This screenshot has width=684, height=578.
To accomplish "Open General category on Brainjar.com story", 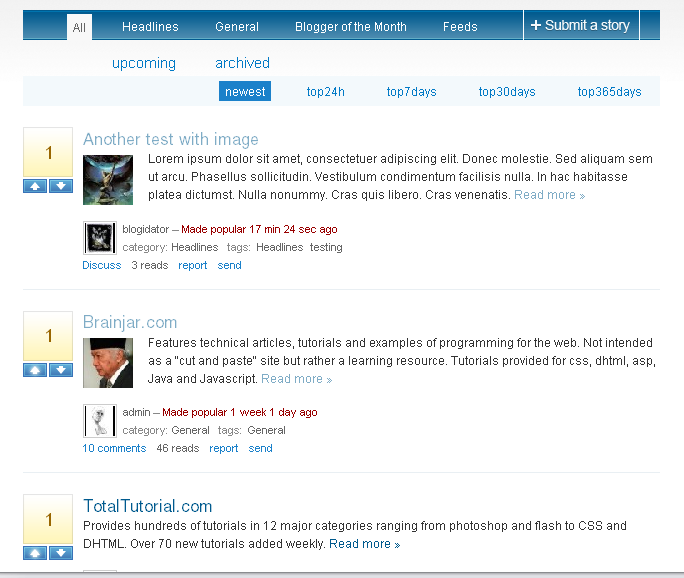I will (190, 431).
